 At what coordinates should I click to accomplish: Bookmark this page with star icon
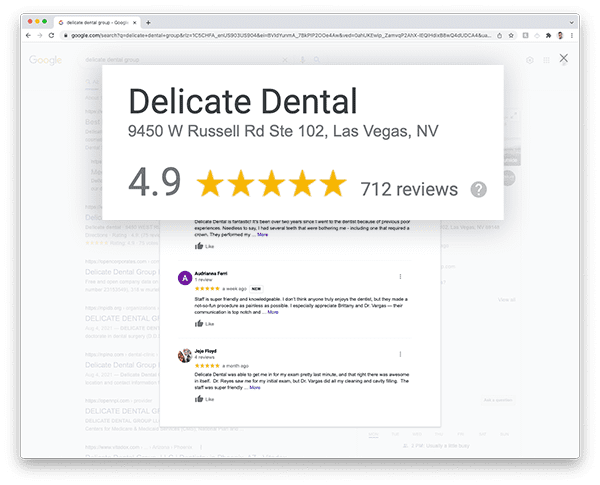pos(511,36)
